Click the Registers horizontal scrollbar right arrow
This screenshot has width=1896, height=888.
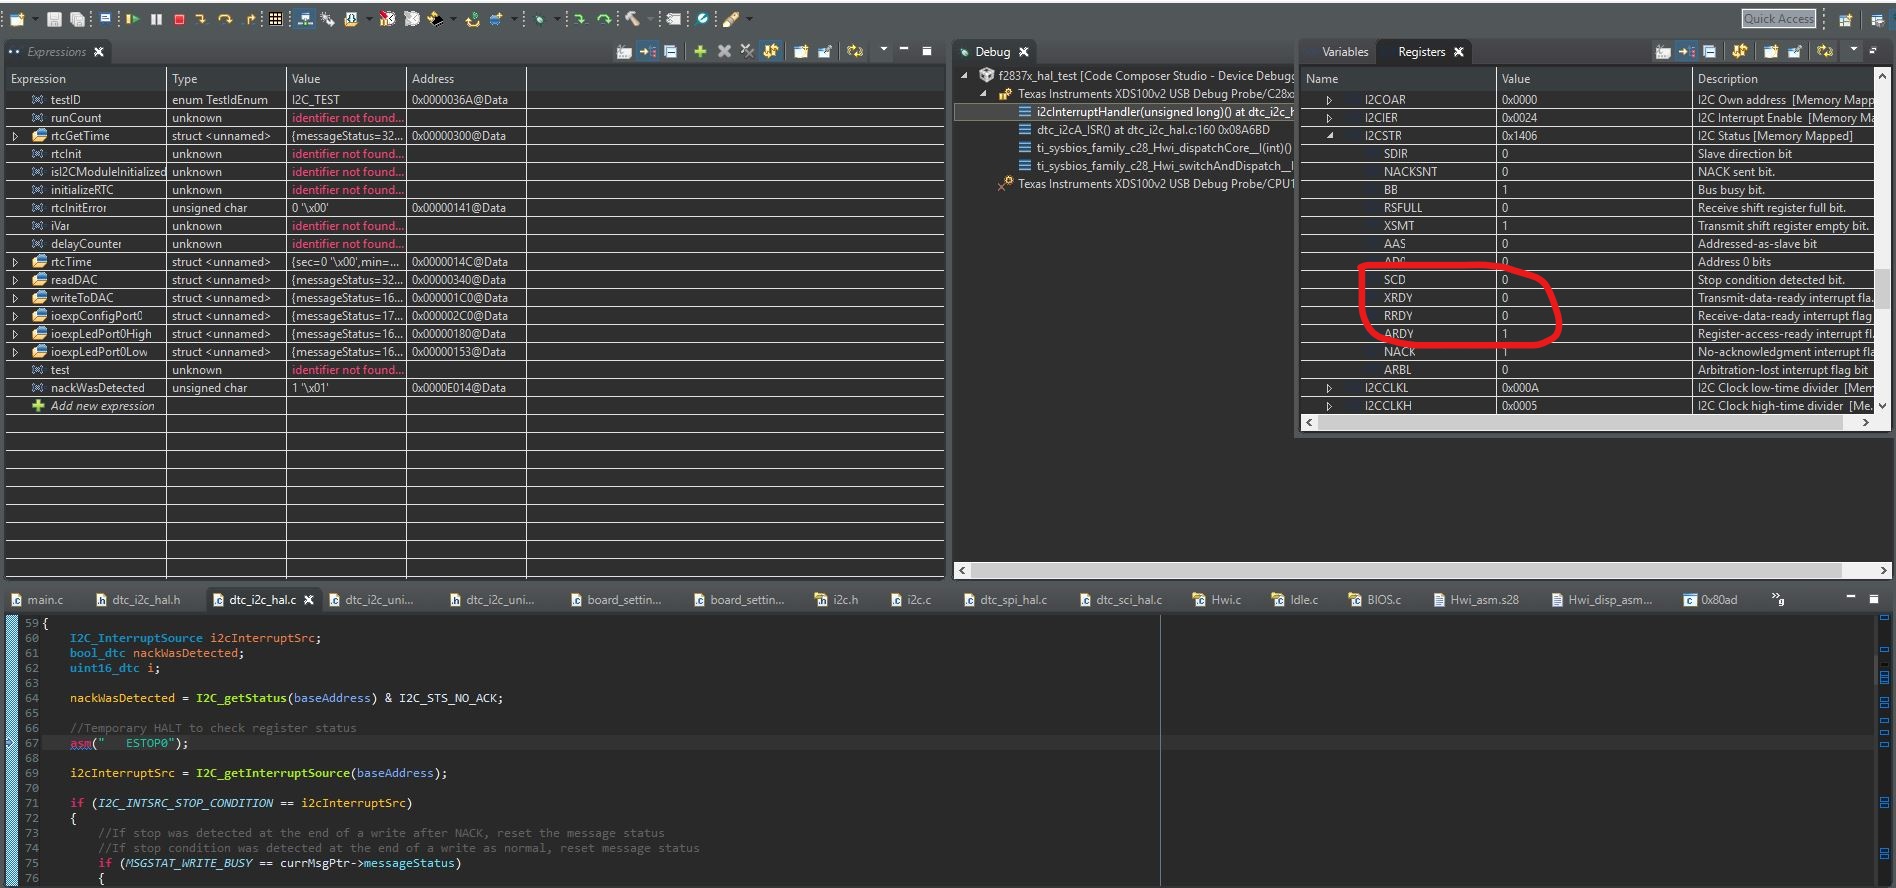pyautogui.click(x=1865, y=423)
